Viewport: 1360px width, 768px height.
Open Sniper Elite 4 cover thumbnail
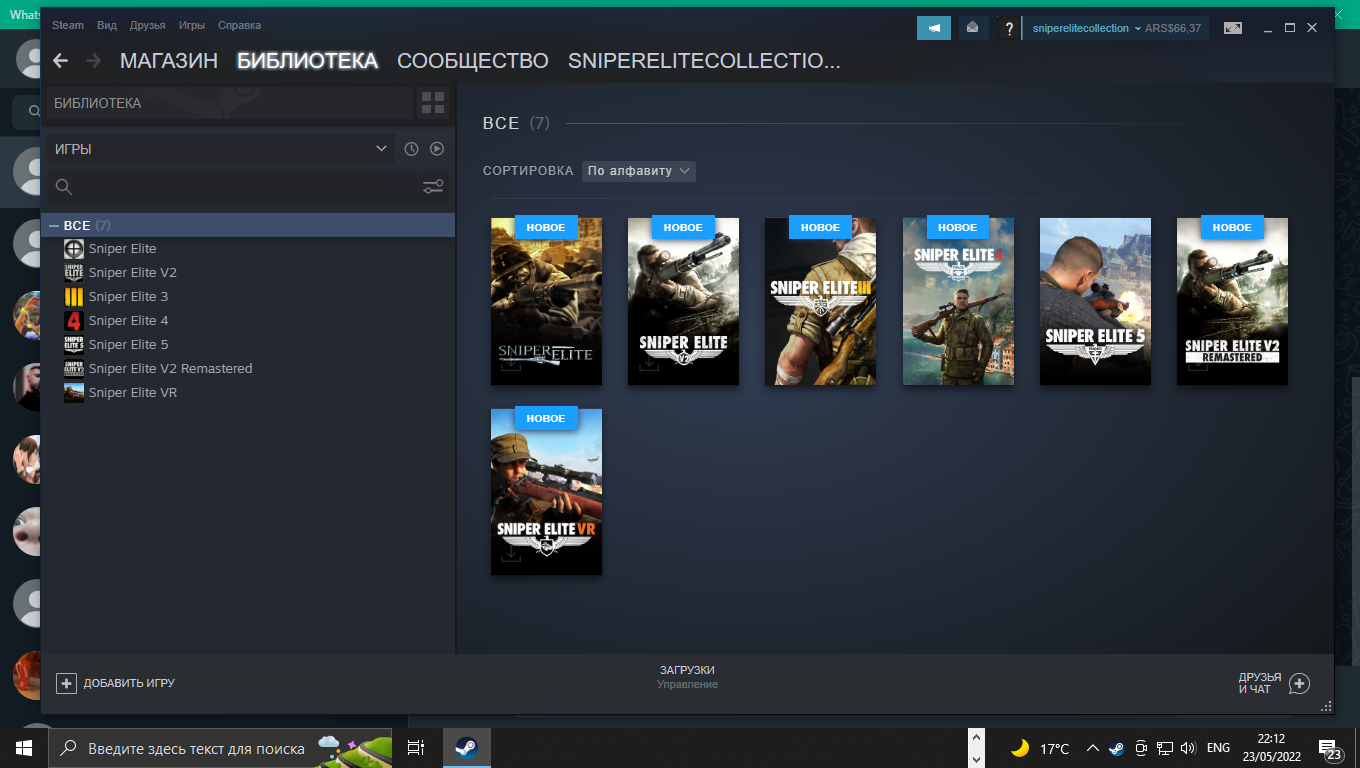(958, 301)
